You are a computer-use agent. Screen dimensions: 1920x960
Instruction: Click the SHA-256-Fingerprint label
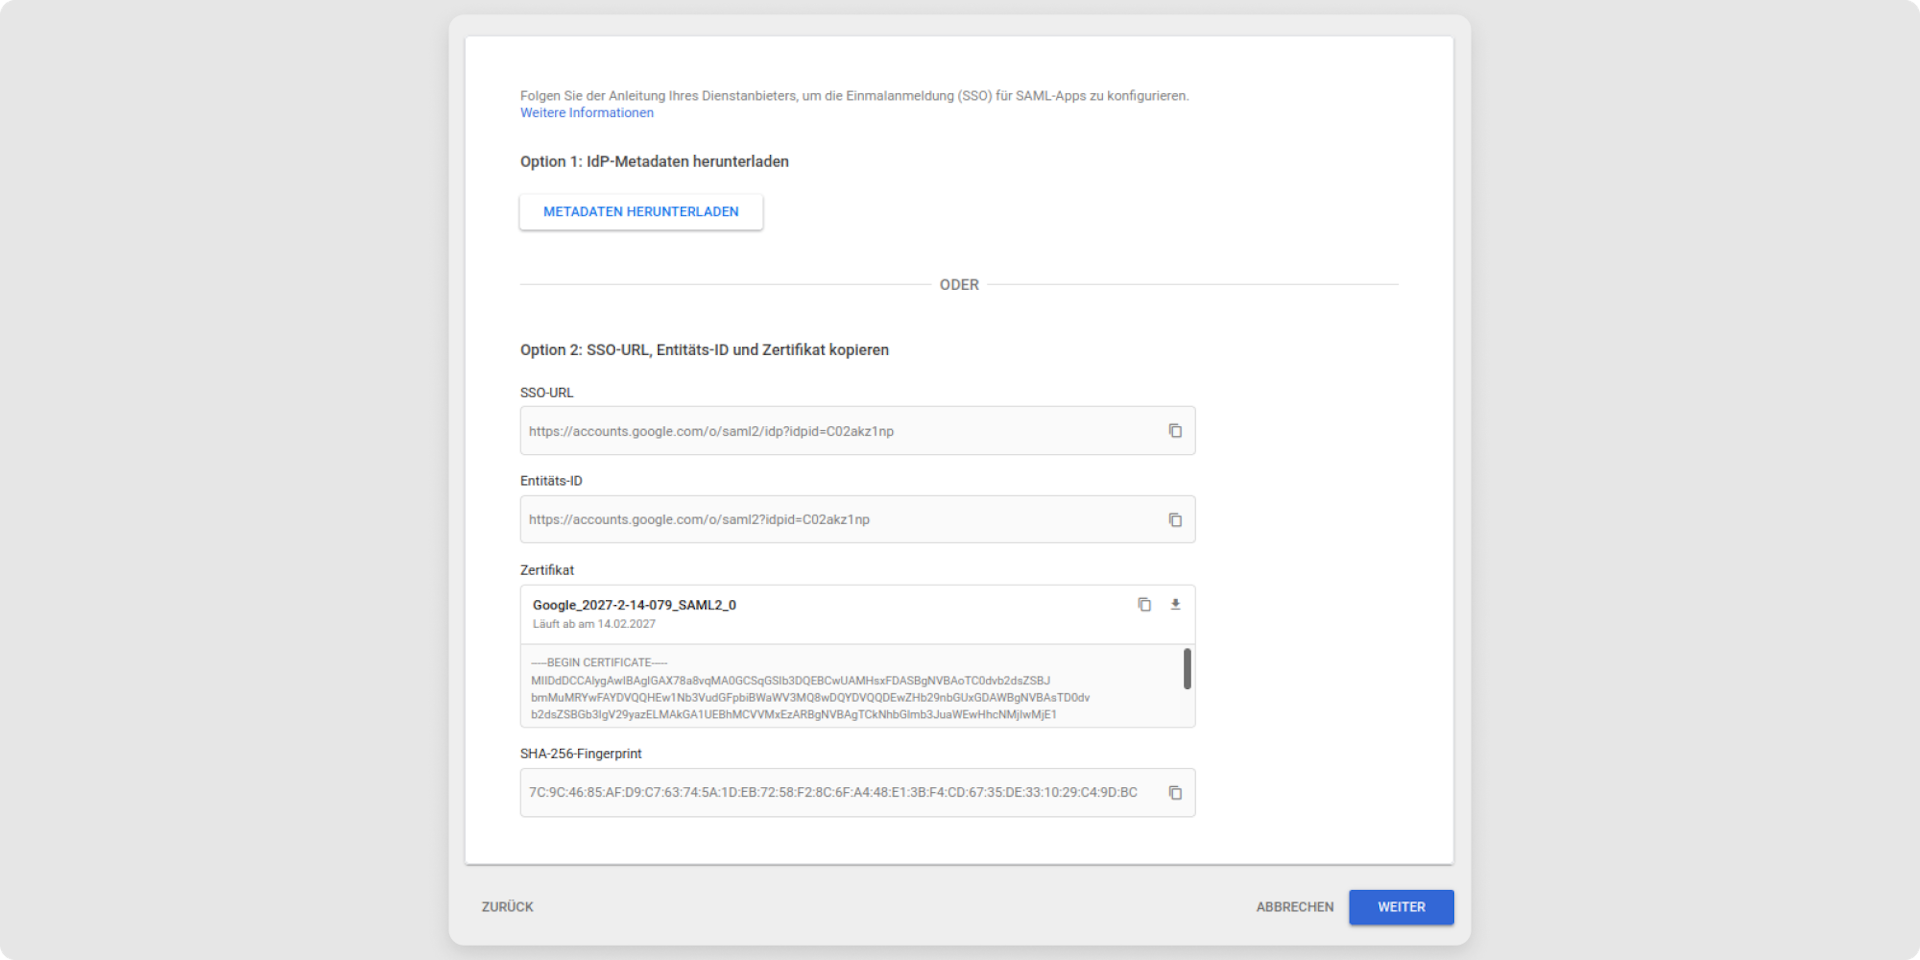581,754
